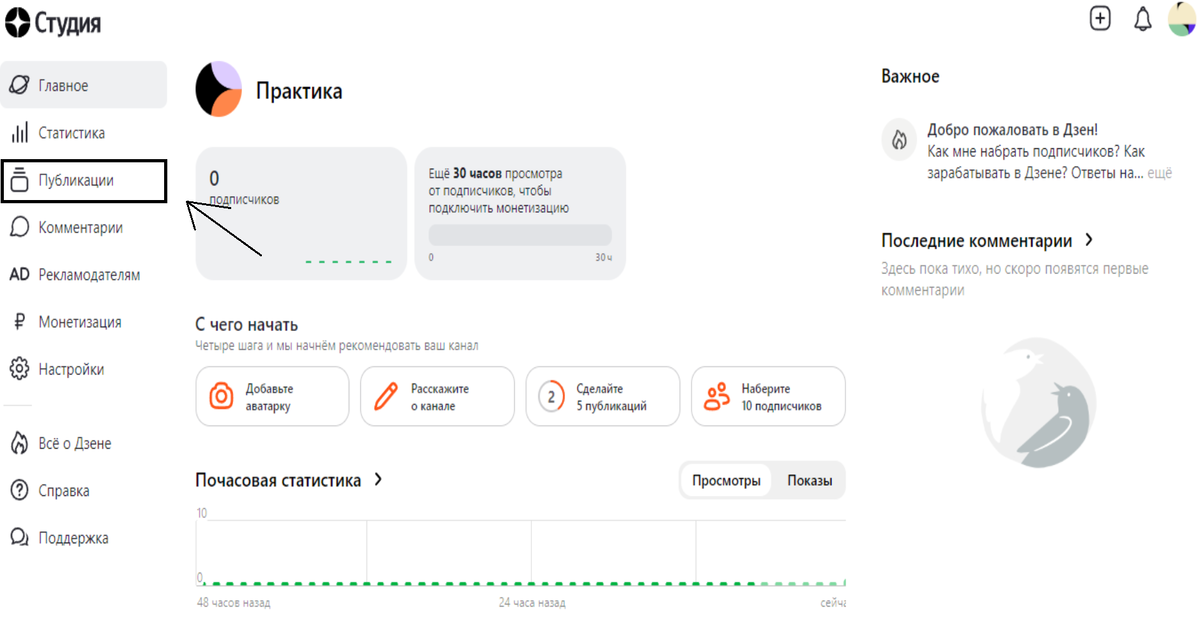Click the 0 подписчиков card

(x=301, y=214)
